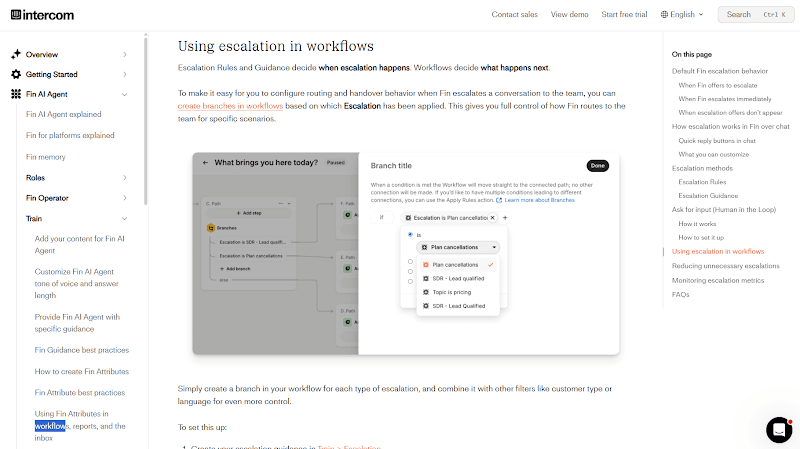Click Start free trial link
The image size is (800, 449).
(624, 14)
